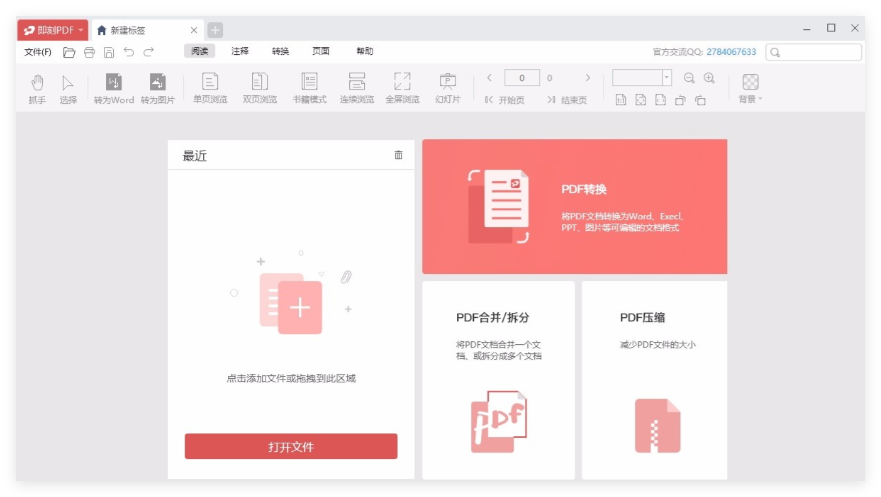Switch to 单页浏览 single page view
Image resolution: width=881 pixels, height=497 pixels.
210,88
